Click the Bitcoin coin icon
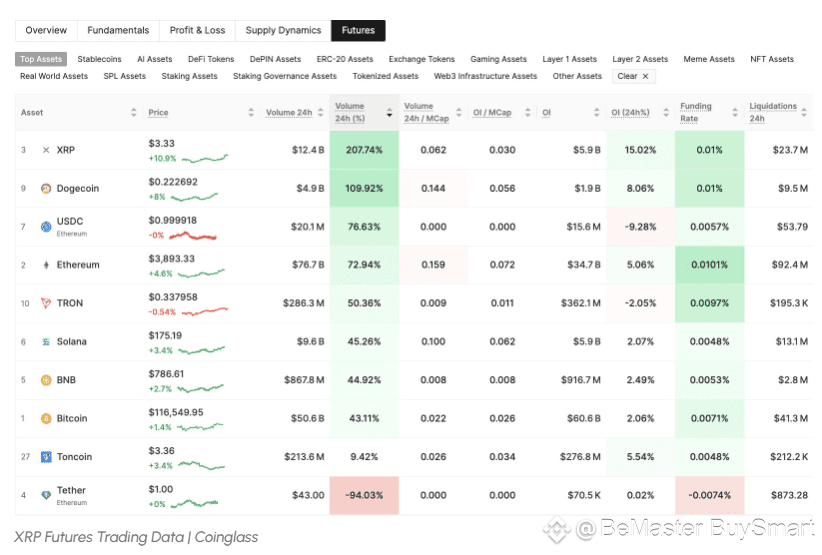The image size is (822, 555). [x=46, y=419]
